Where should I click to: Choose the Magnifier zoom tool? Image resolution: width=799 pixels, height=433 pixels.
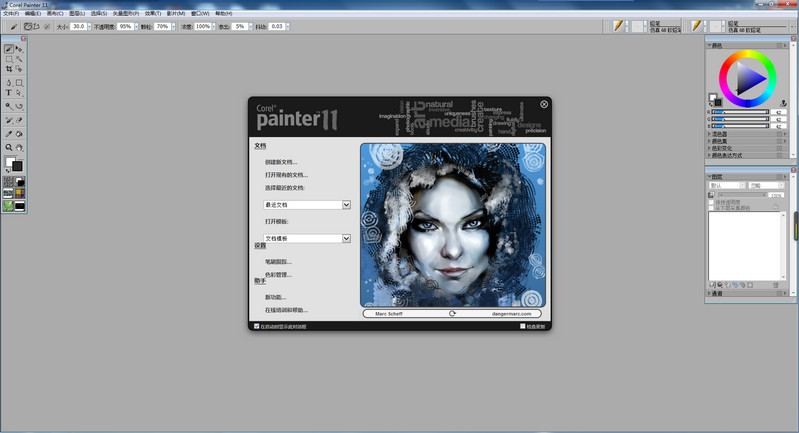point(9,147)
